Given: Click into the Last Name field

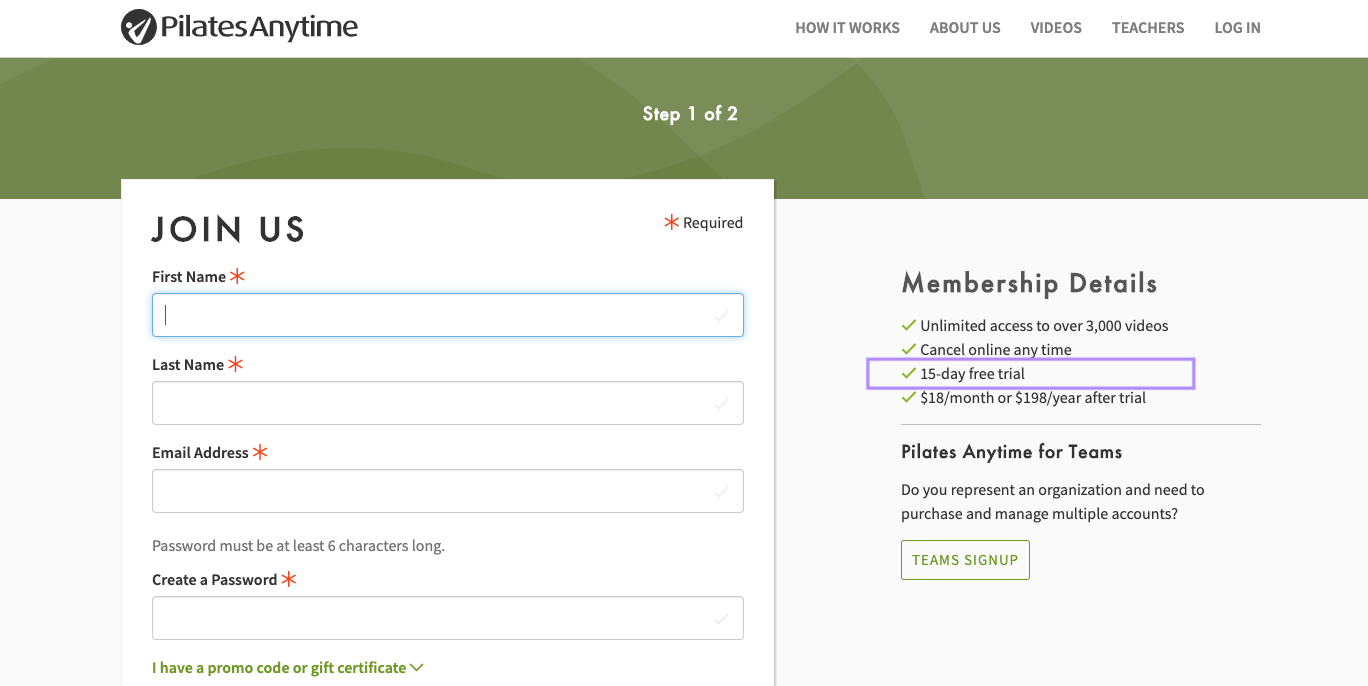Looking at the screenshot, I should (447, 403).
